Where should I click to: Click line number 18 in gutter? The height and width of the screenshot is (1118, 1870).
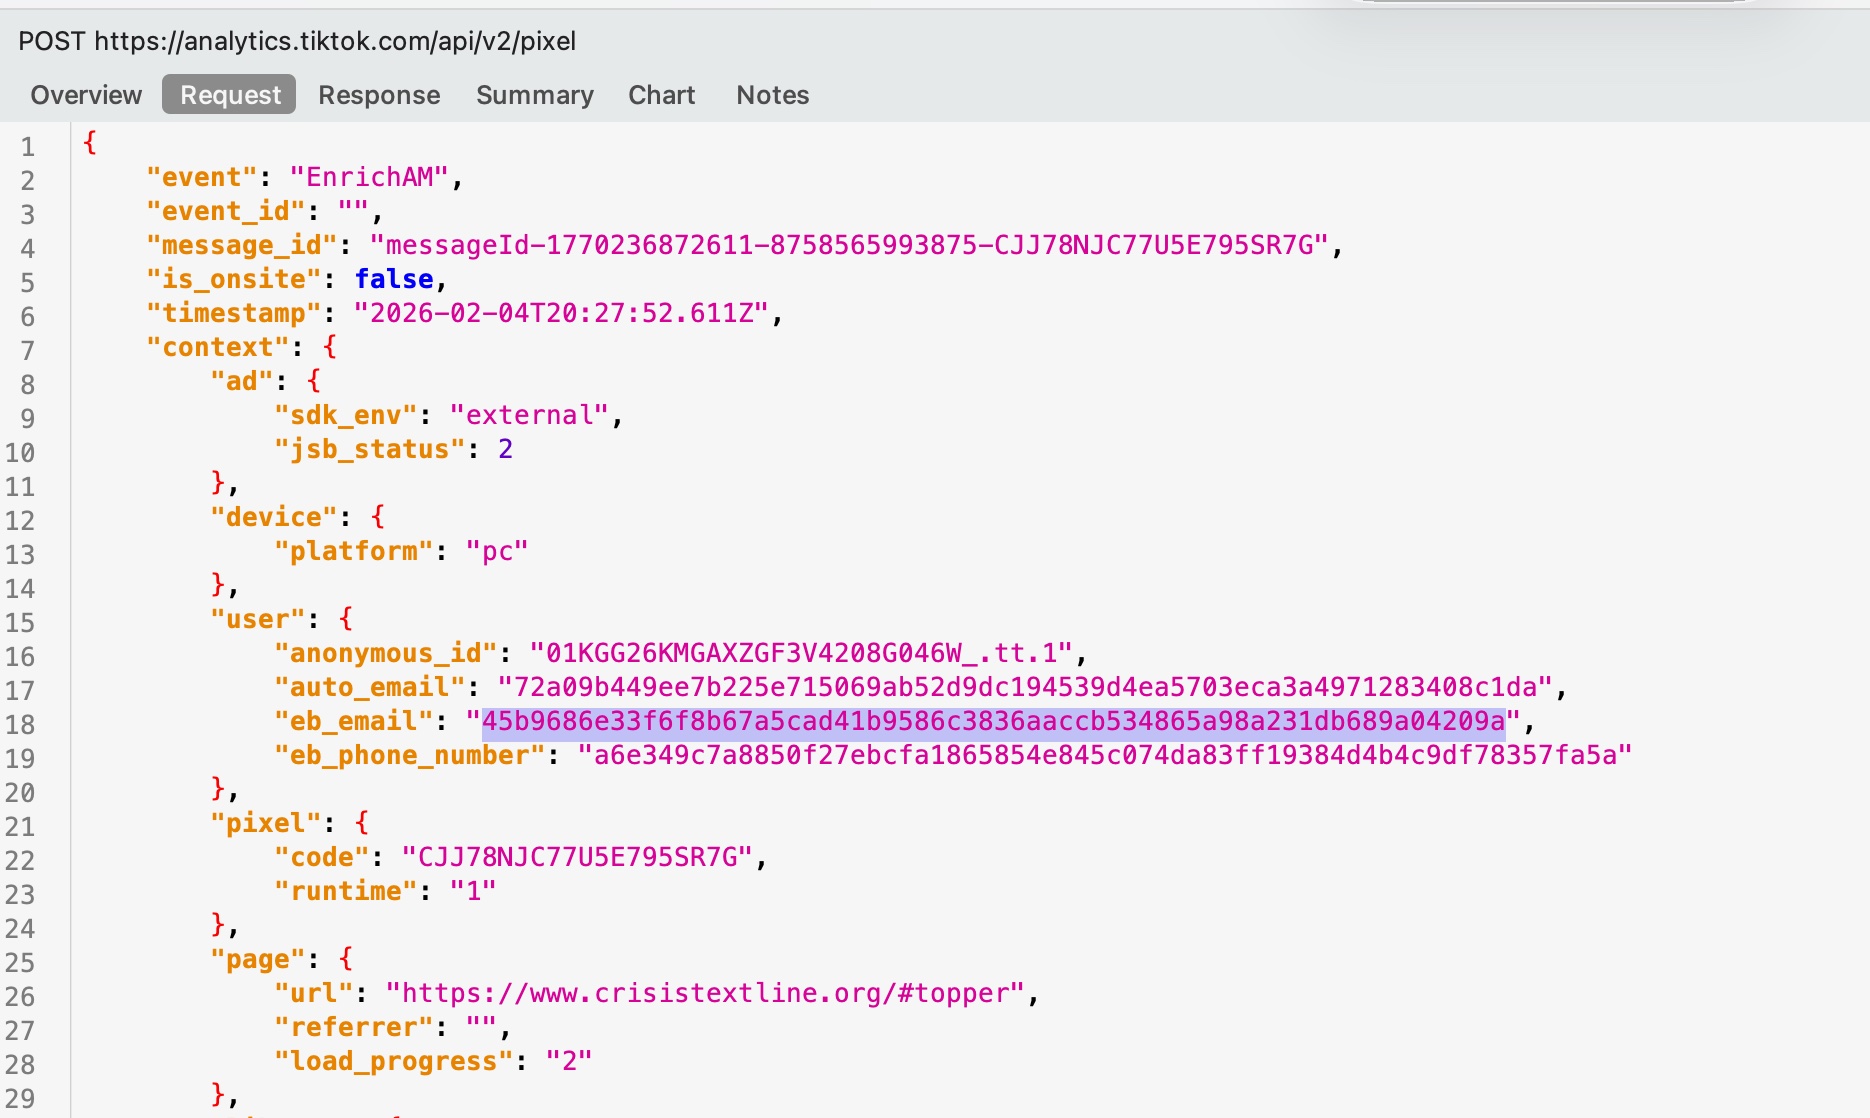tap(21, 724)
